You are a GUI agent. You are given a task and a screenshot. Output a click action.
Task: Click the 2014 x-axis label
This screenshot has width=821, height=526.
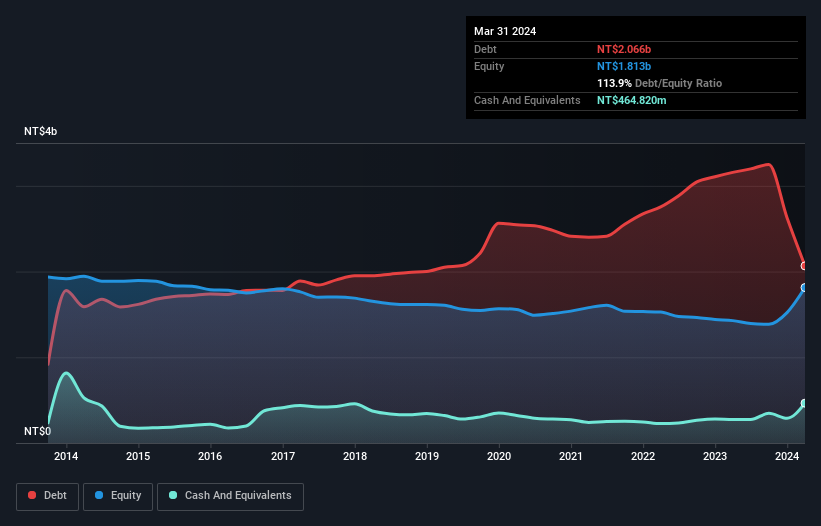point(66,456)
